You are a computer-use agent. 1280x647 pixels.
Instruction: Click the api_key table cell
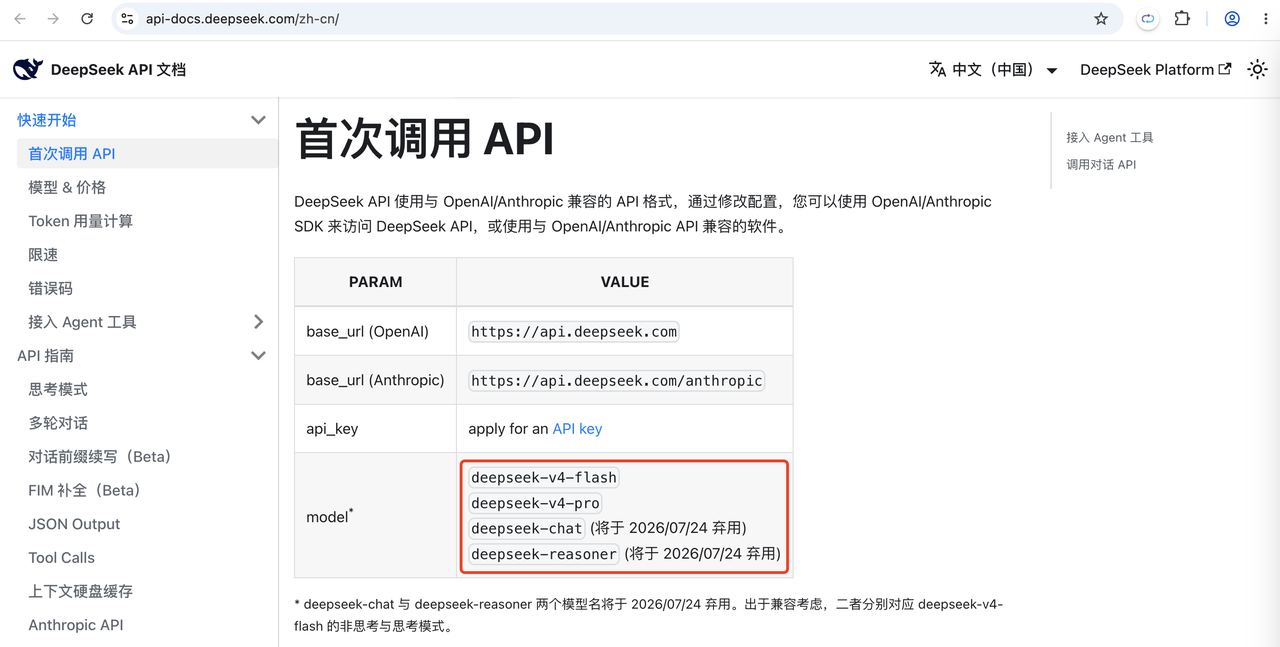pos(375,428)
